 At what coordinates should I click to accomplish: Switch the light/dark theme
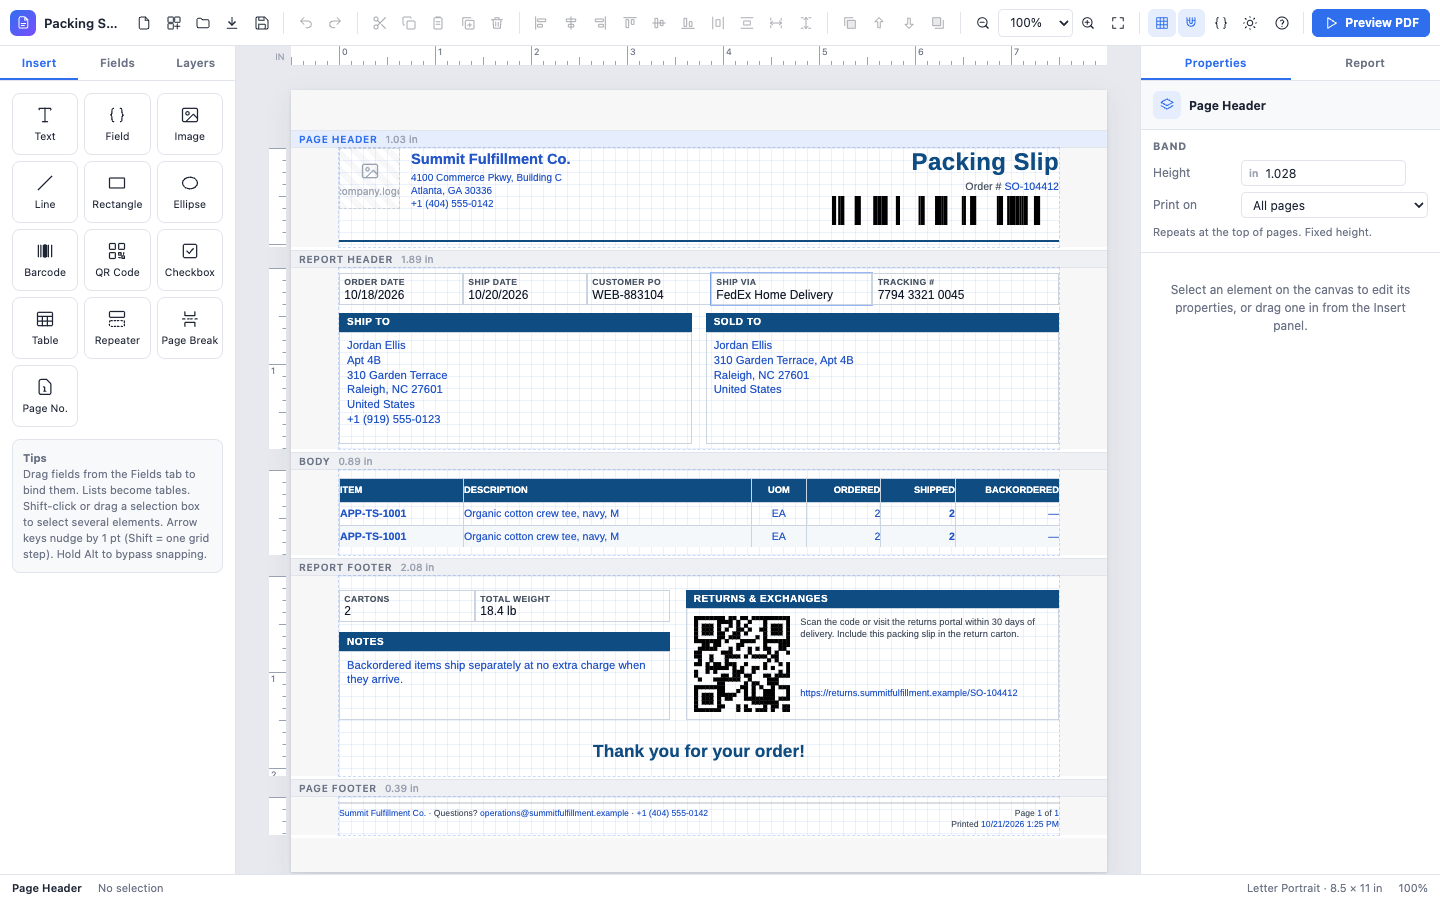click(x=1250, y=23)
